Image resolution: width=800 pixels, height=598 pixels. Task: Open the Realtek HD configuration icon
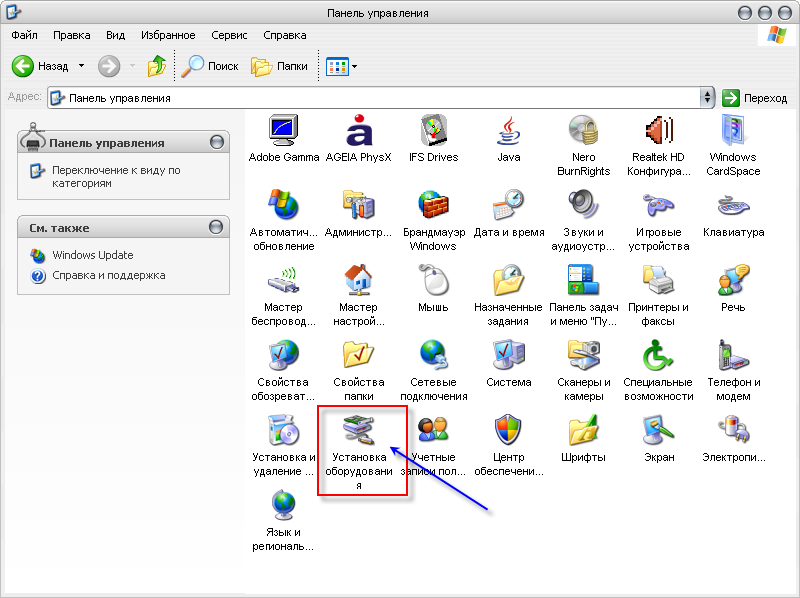[658, 145]
